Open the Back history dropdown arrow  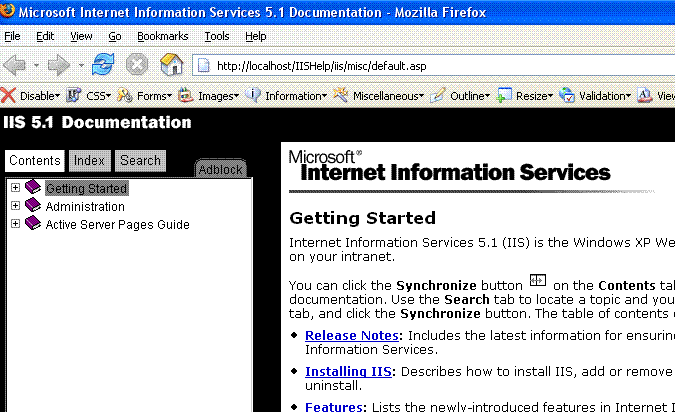click(37, 65)
